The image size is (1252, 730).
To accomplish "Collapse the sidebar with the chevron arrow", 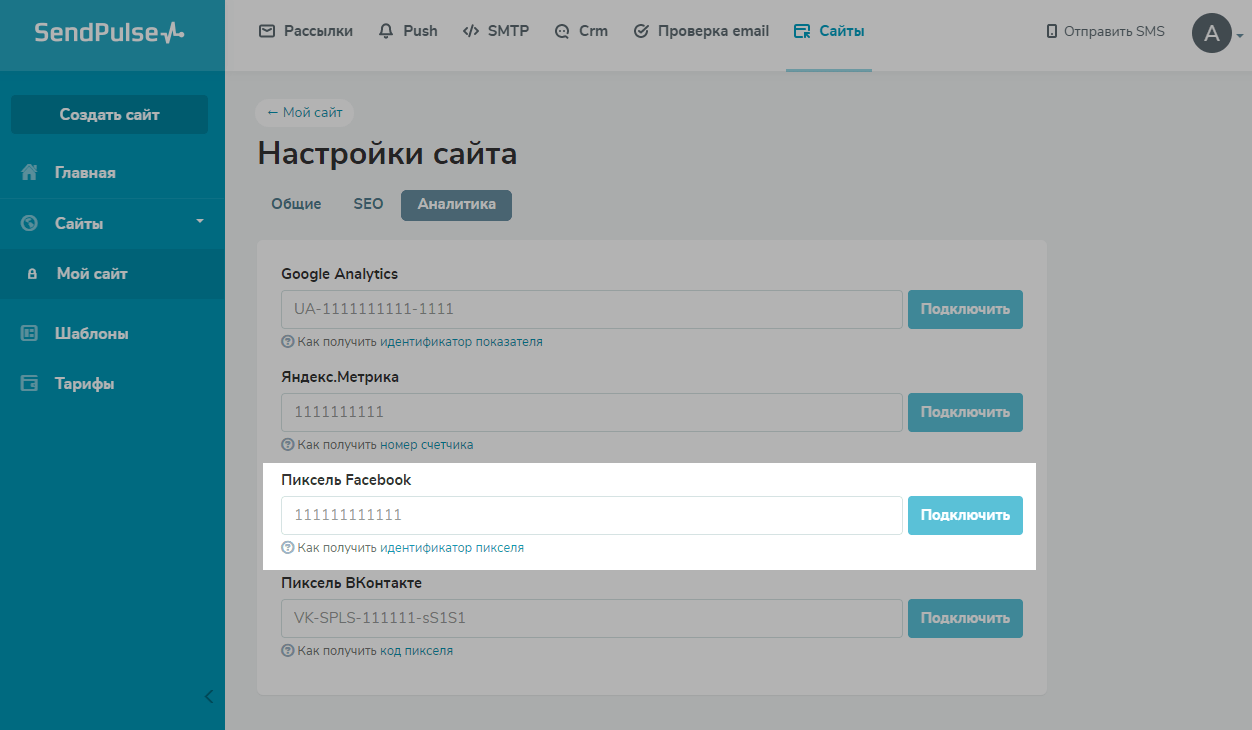I will click(x=208, y=697).
